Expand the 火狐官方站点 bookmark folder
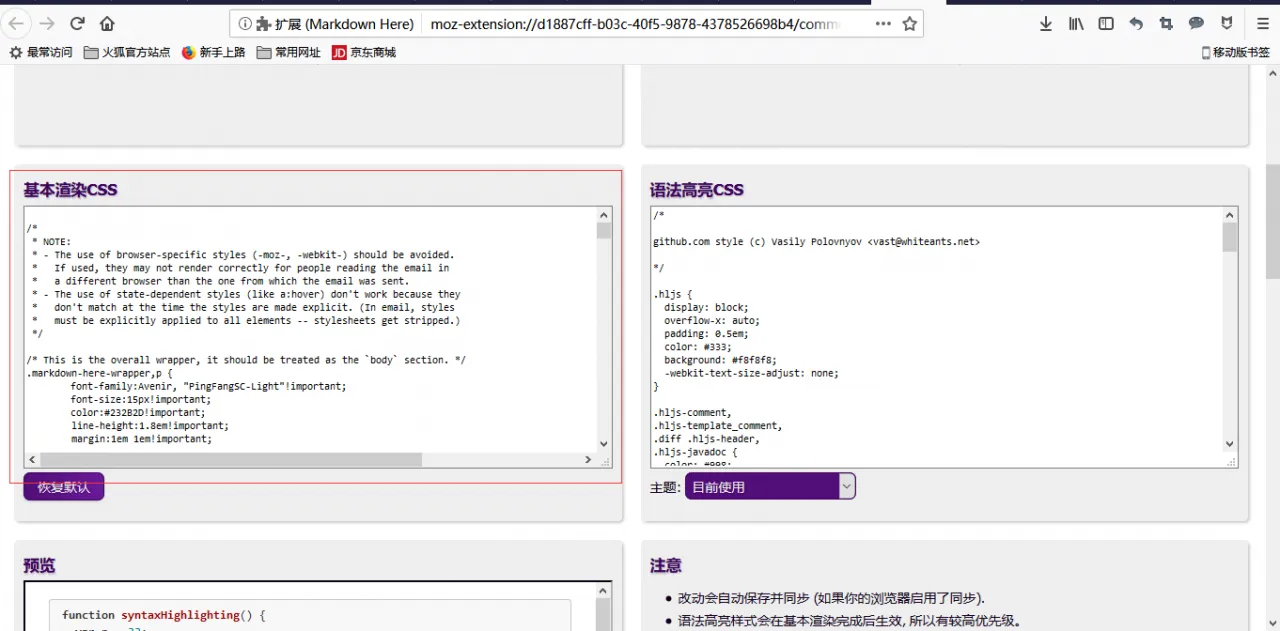Viewport: 1280px width, 631px height. point(127,52)
